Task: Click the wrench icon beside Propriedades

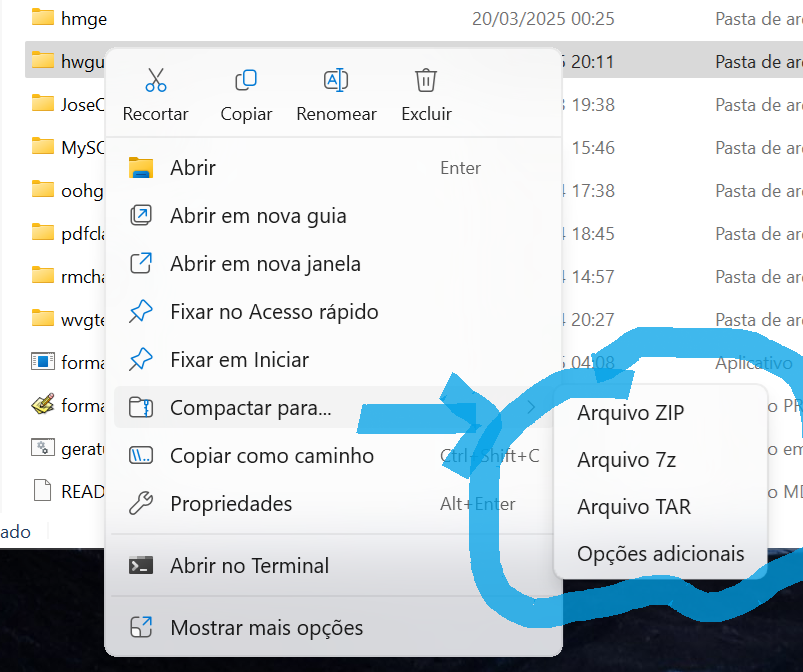Action: point(141,503)
